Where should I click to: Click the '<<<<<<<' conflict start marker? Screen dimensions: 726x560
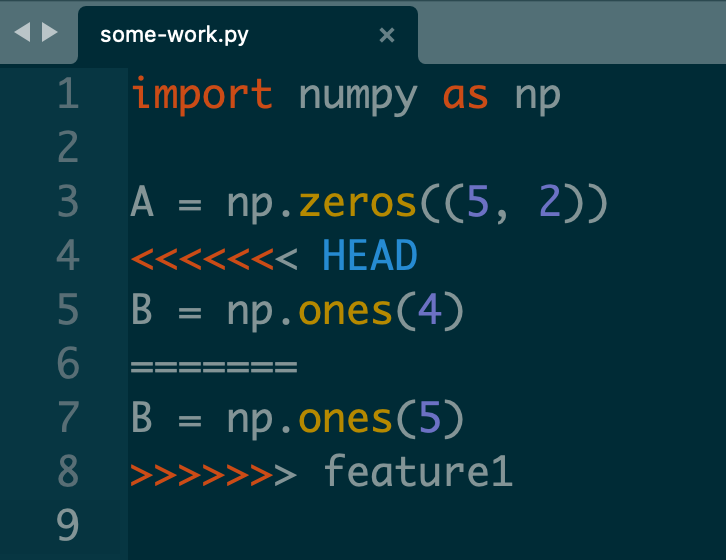214,258
